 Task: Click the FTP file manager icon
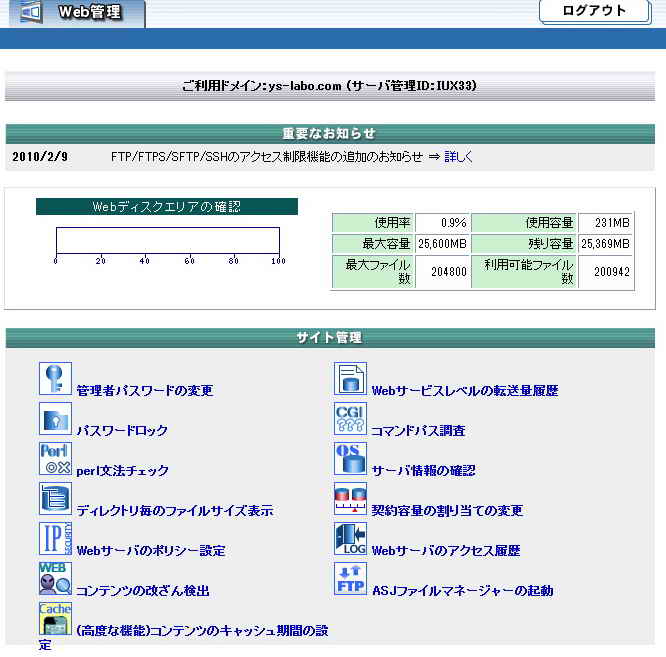(x=350, y=579)
